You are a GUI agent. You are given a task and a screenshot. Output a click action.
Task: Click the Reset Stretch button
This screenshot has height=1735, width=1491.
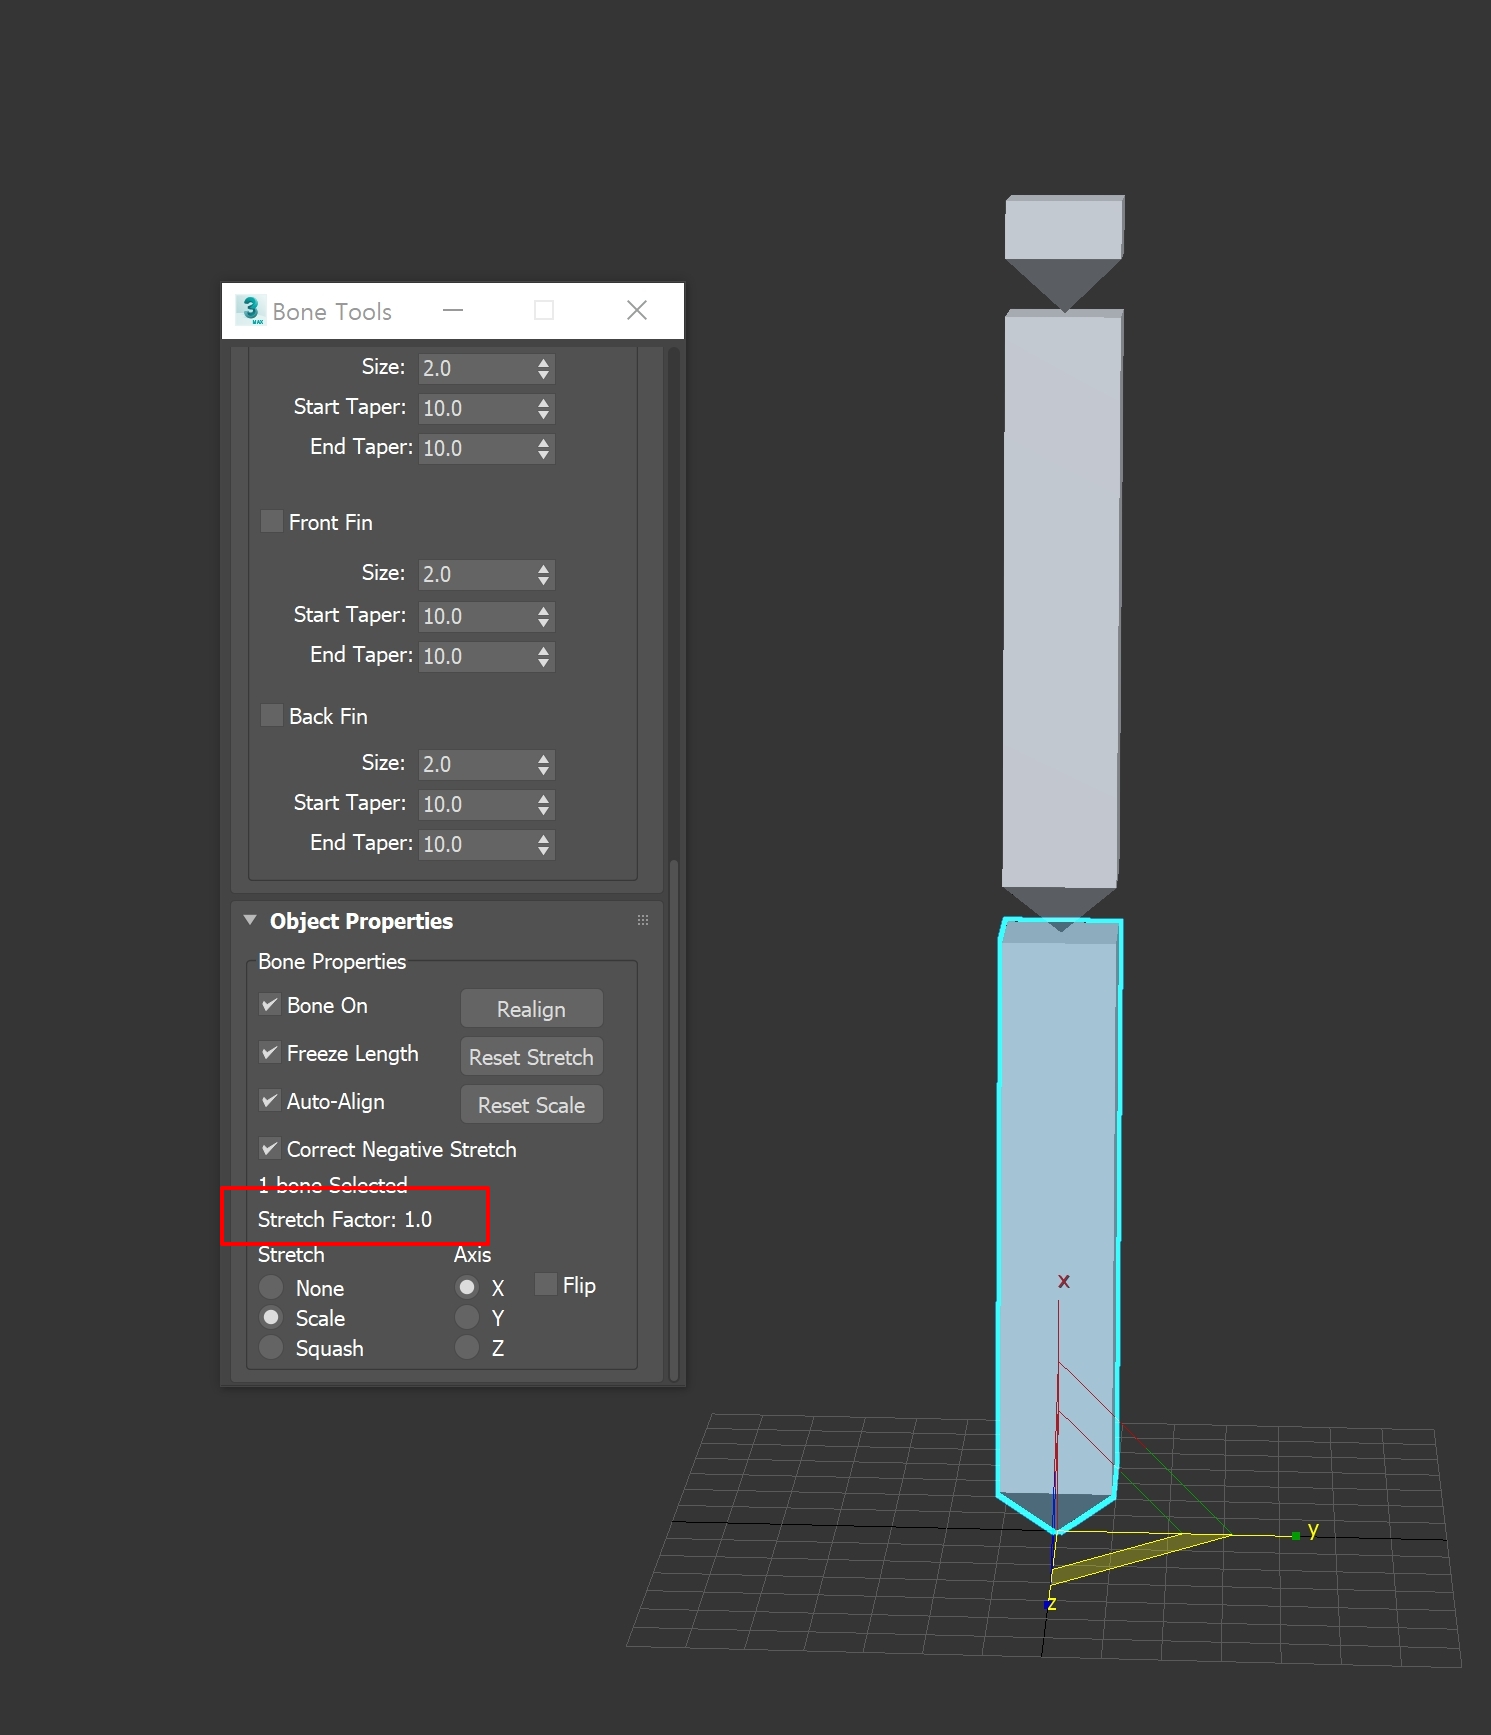[x=531, y=1057]
